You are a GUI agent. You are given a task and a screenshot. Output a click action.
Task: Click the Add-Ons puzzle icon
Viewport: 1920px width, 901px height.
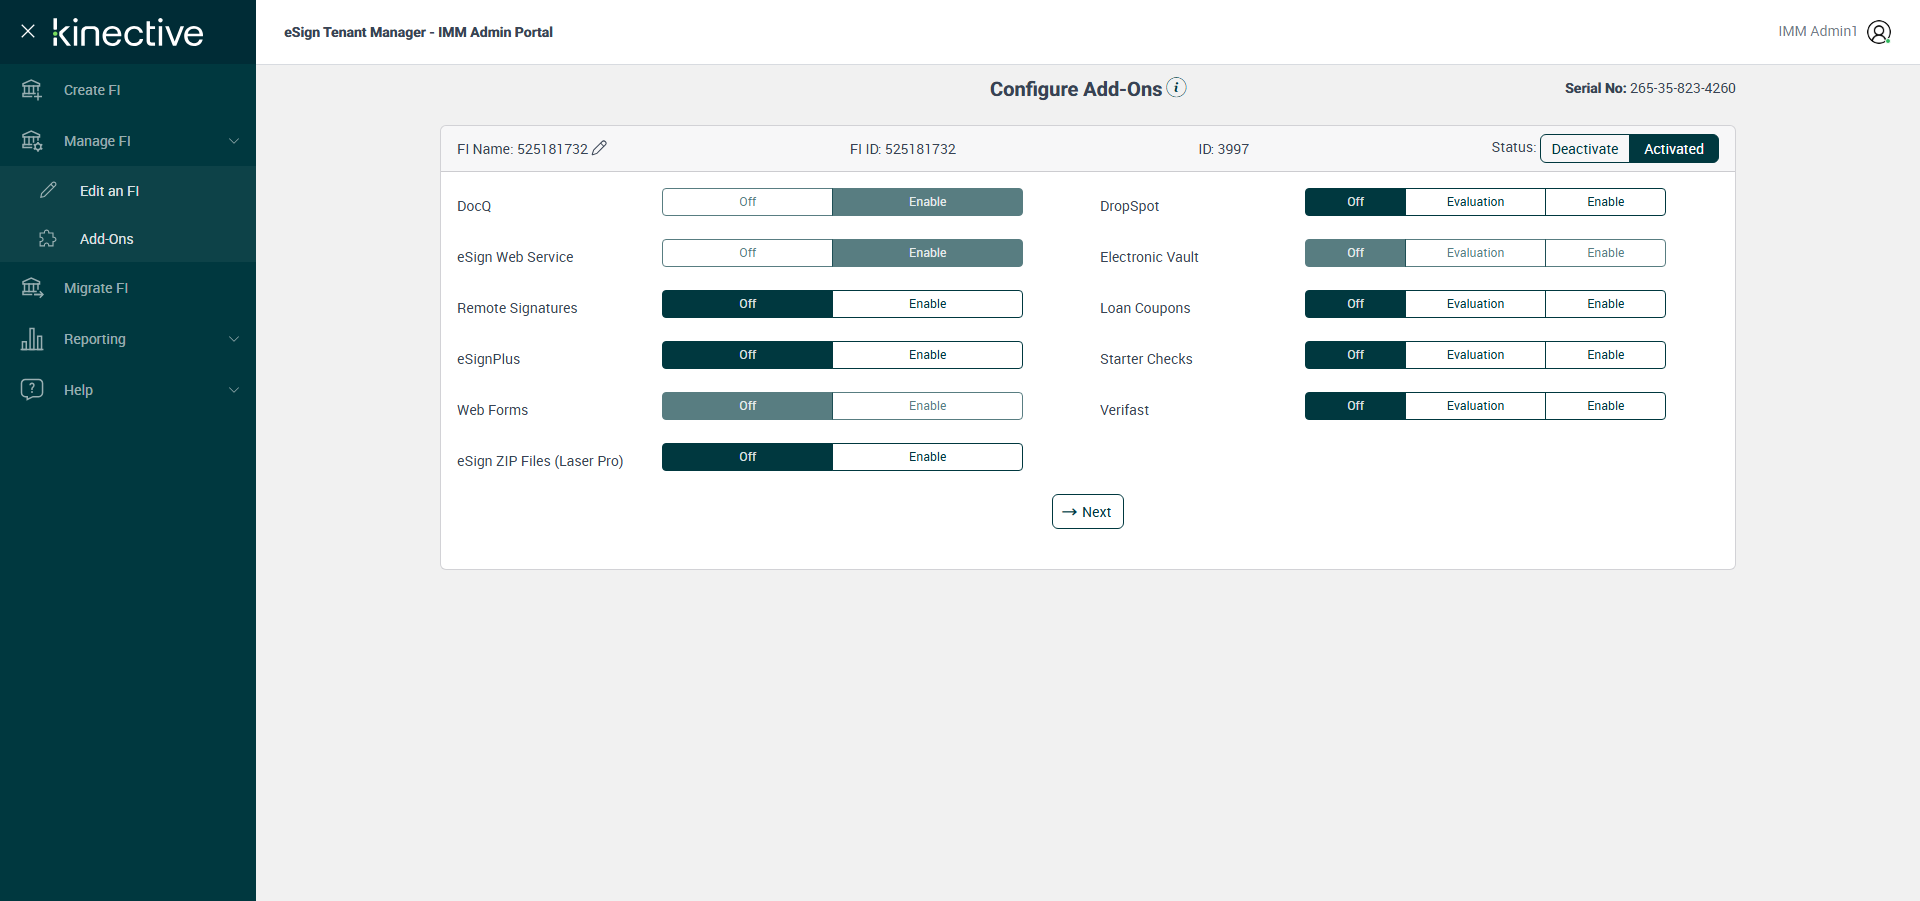tap(48, 238)
